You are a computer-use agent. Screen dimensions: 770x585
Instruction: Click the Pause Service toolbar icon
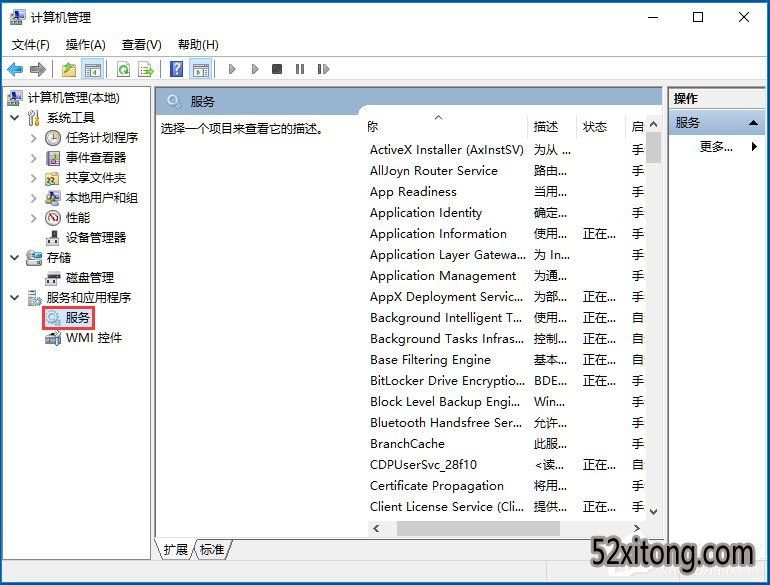(x=300, y=69)
